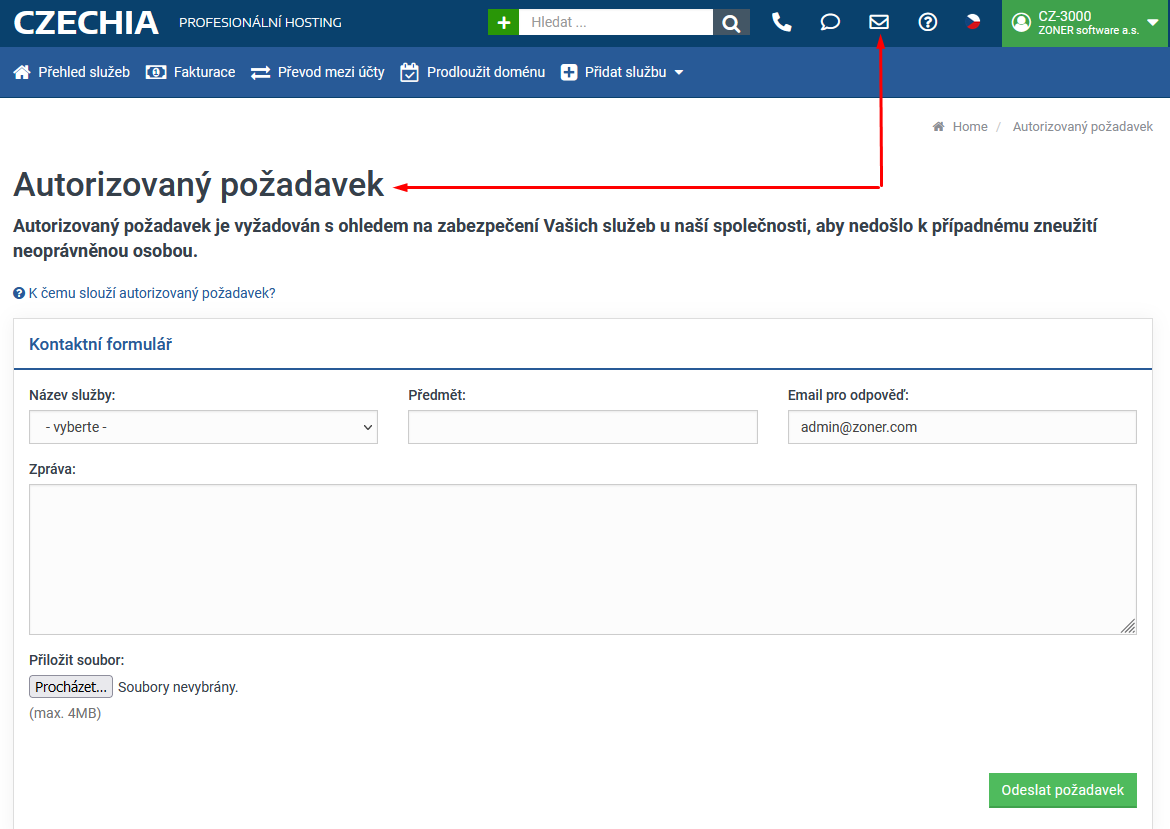1170x829 pixels.
Task: Open Prodloužit doménu
Action: coord(473,72)
